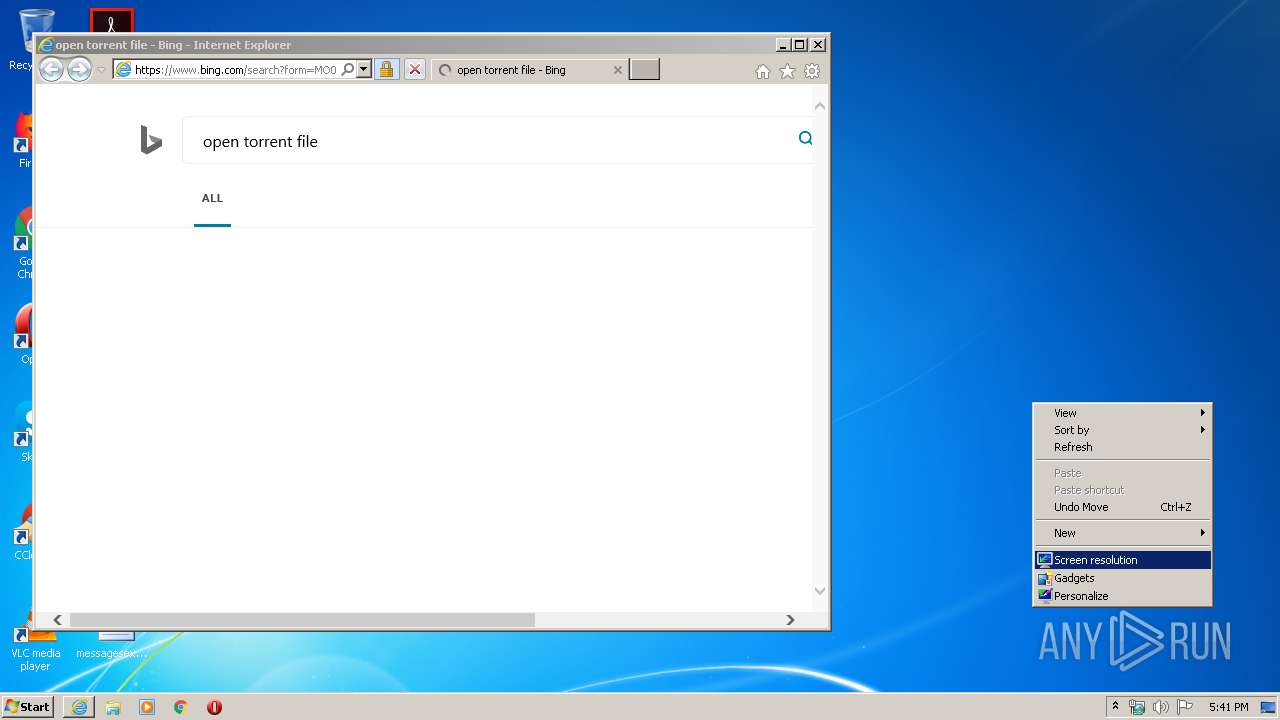The image size is (1280, 720).
Task: Open IE Tools gear icon
Action: point(812,71)
